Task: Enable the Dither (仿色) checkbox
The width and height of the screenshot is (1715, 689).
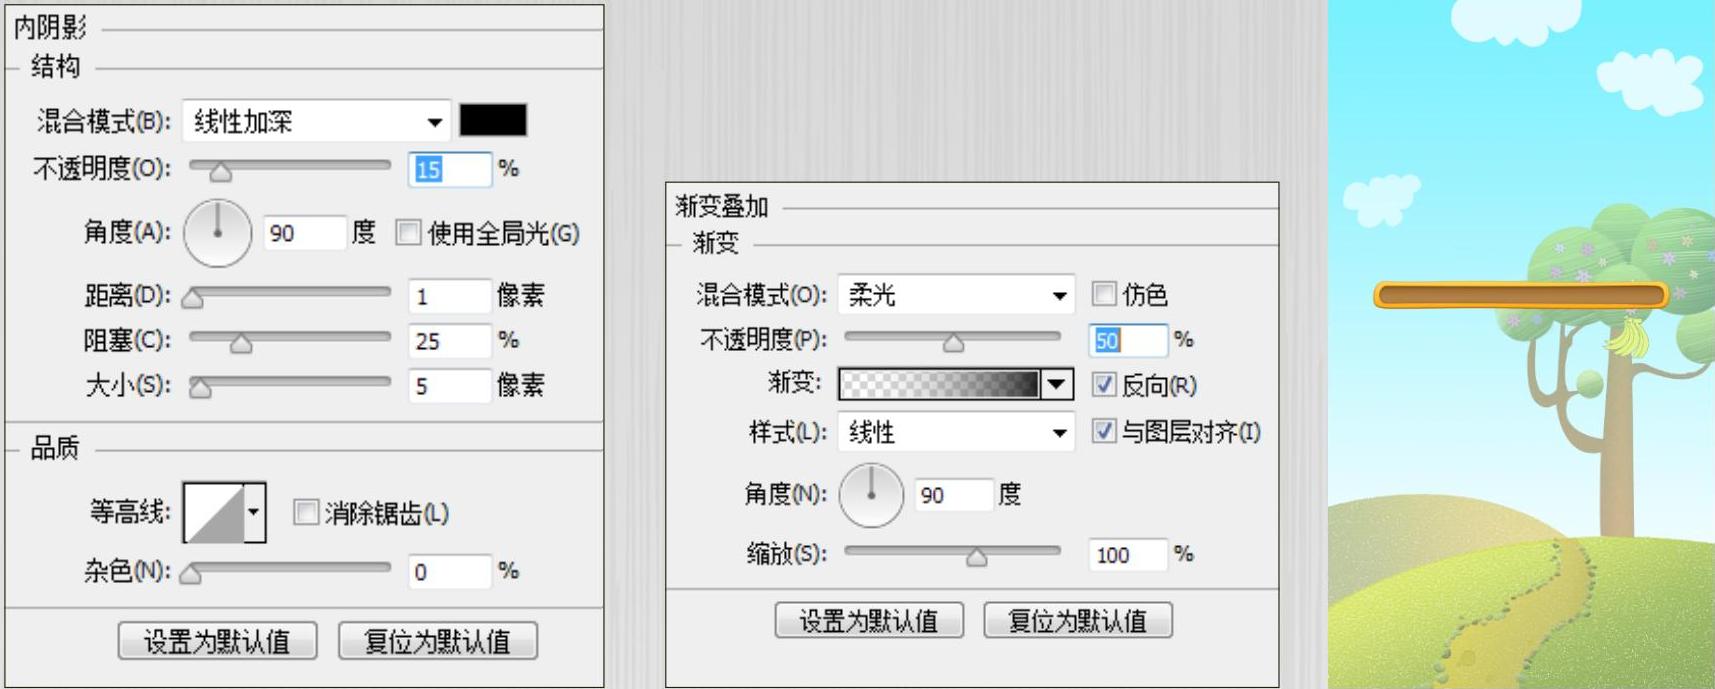Action: pyautogui.click(x=1104, y=294)
